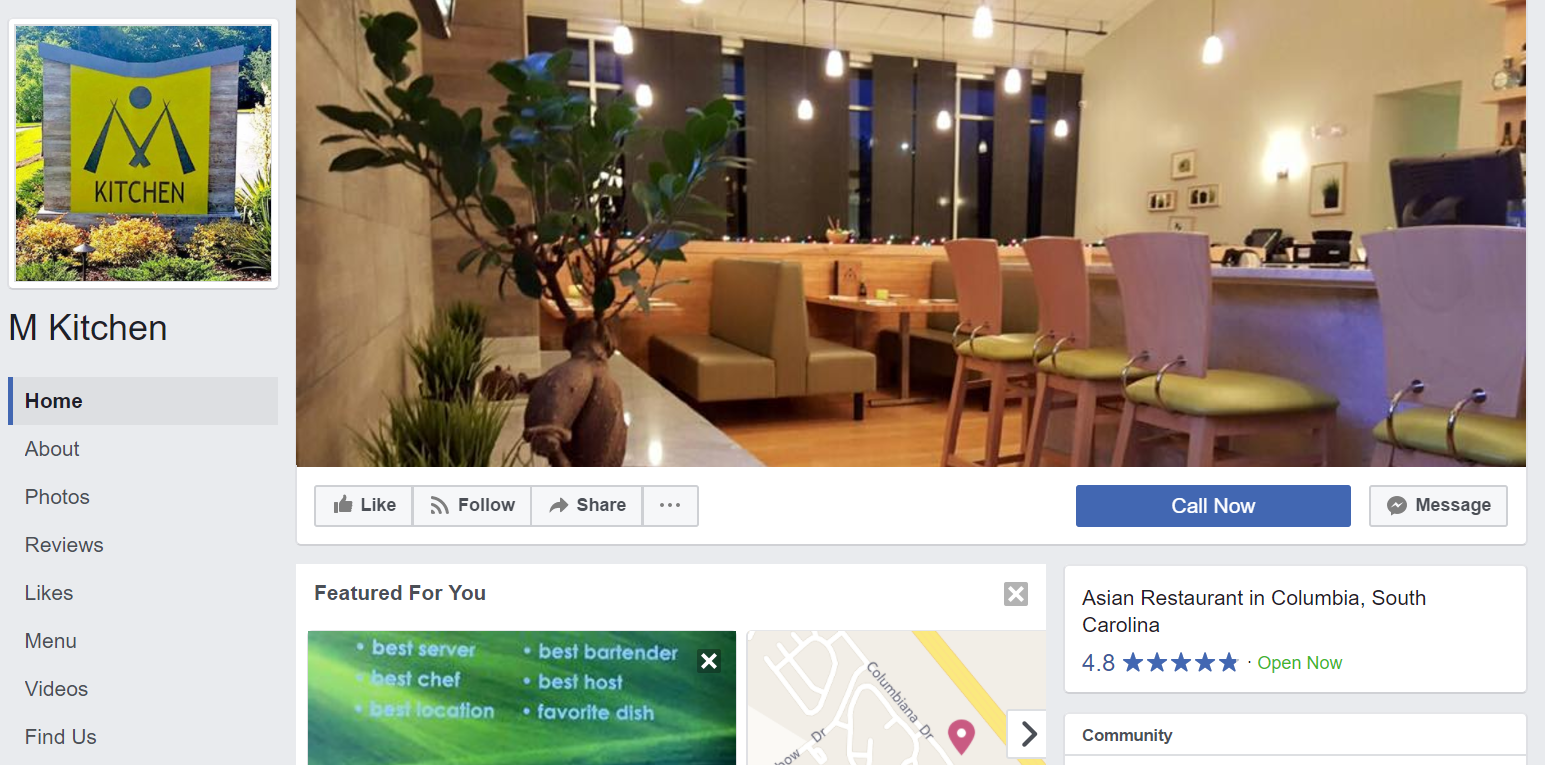This screenshot has width=1545, height=765.
Task: Dismiss the Featured For You section
Action: click(x=1016, y=594)
